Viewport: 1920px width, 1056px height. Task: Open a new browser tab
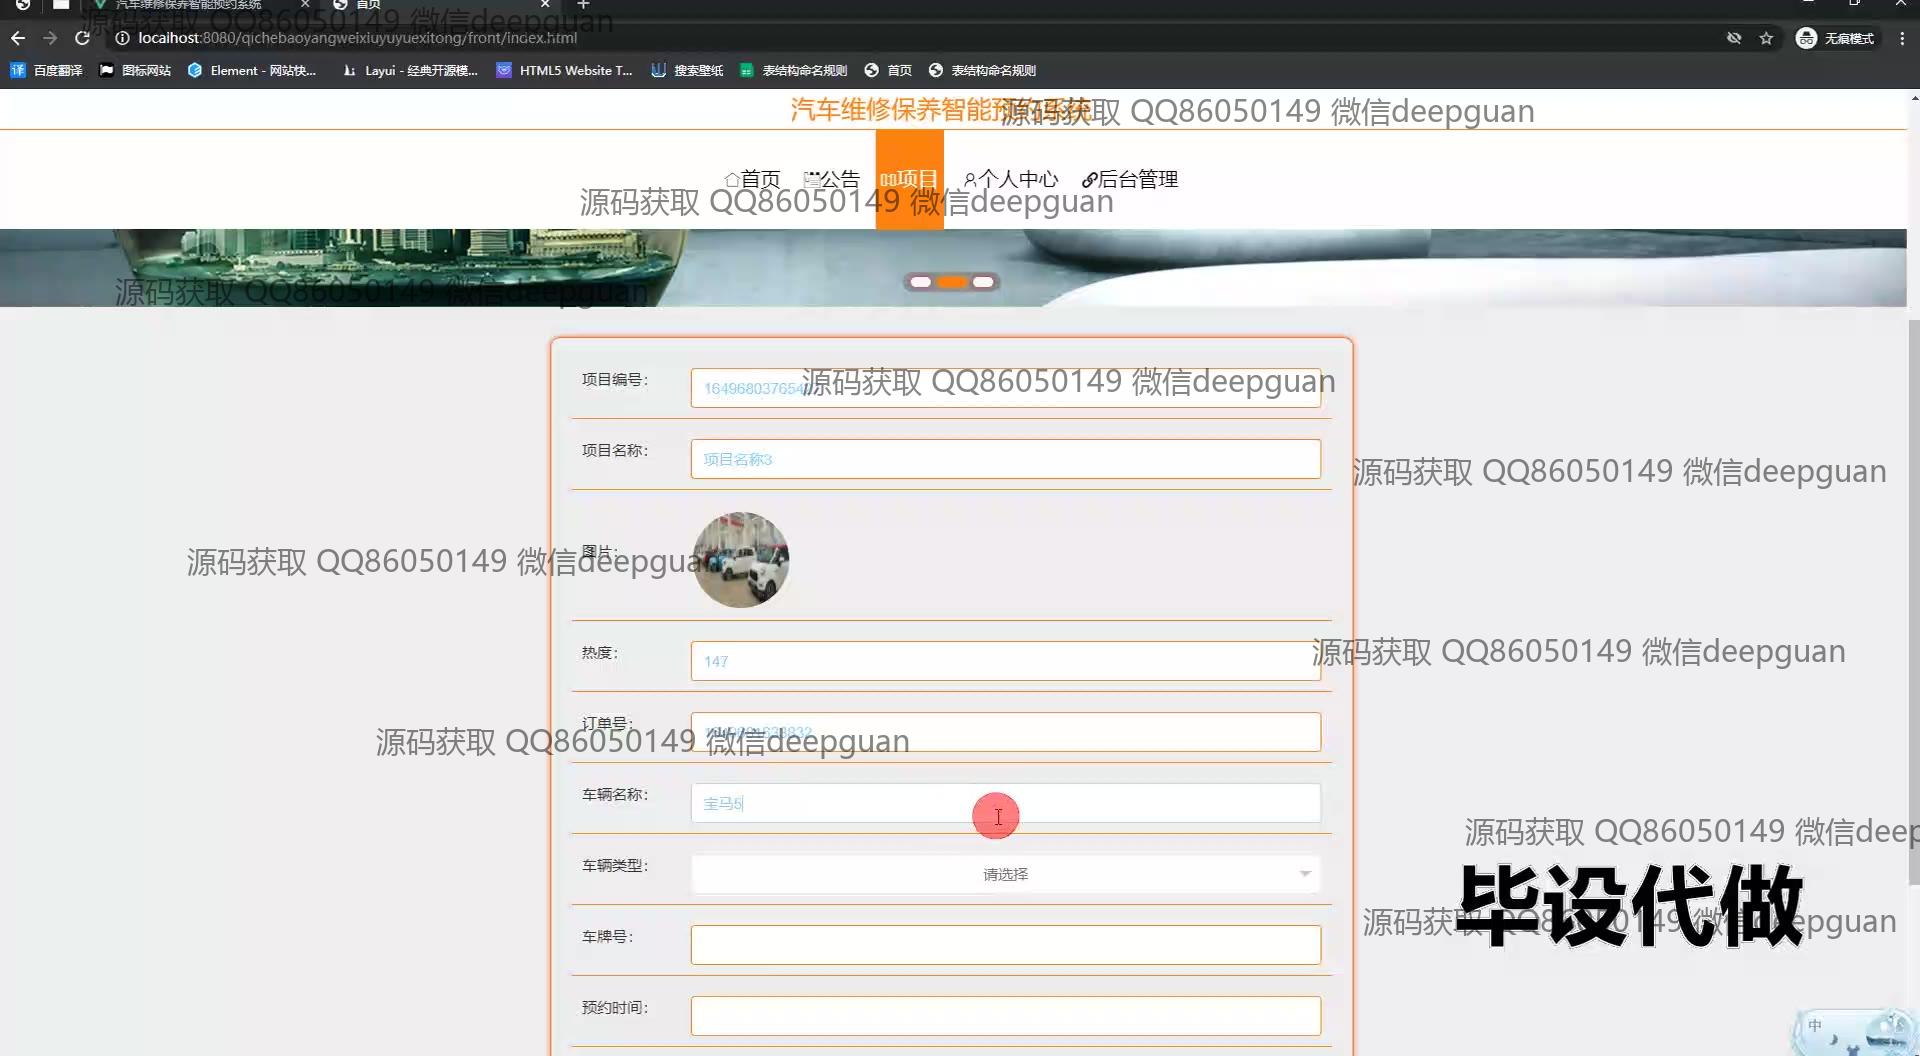[x=583, y=5]
